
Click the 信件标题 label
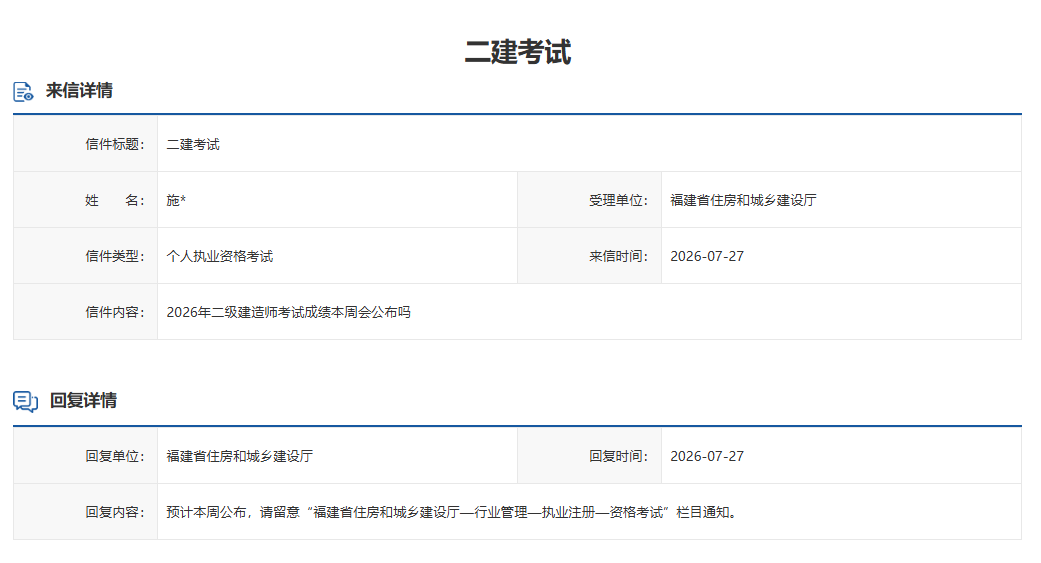(115, 144)
